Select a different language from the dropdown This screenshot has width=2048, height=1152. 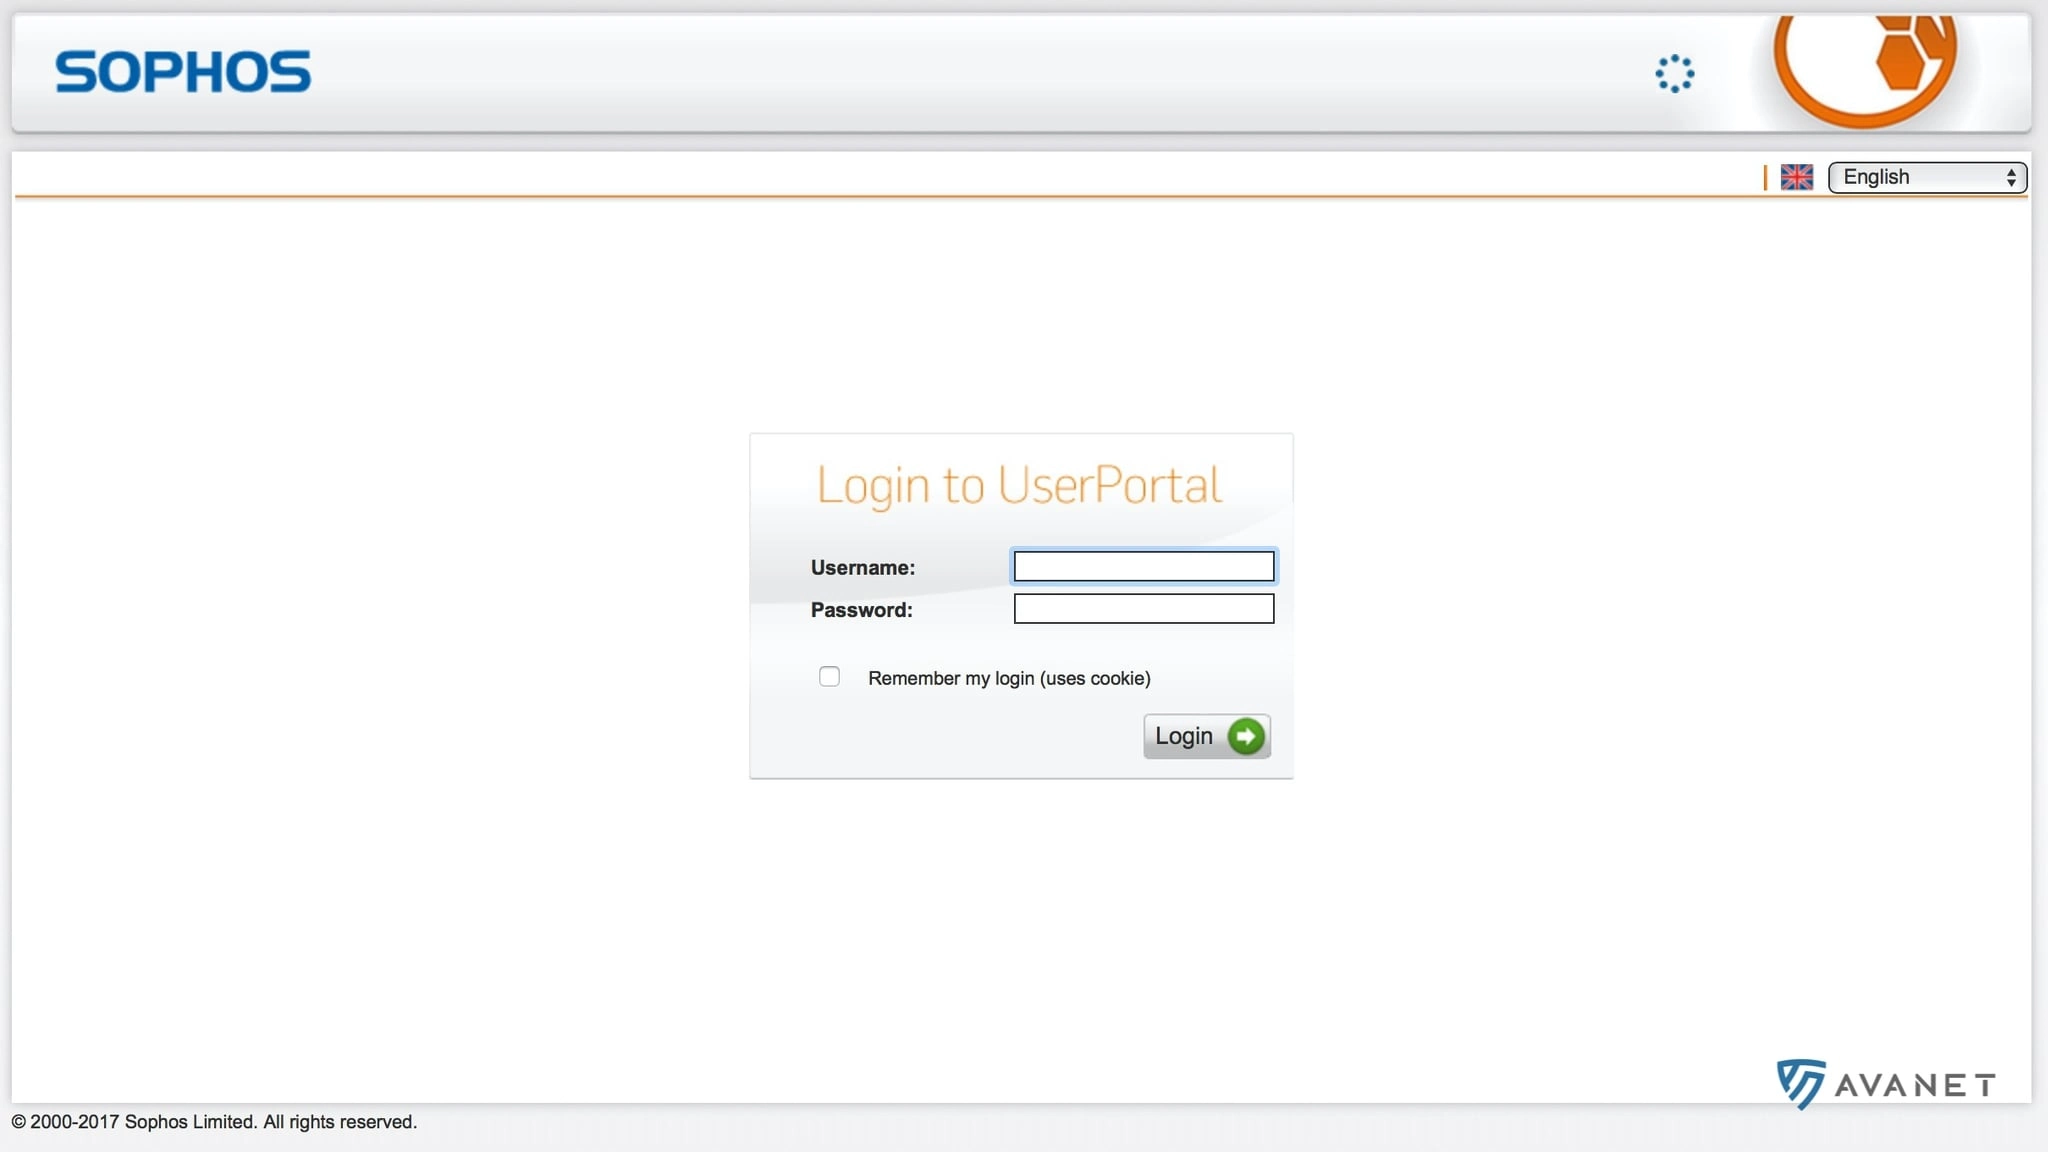click(1927, 176)
